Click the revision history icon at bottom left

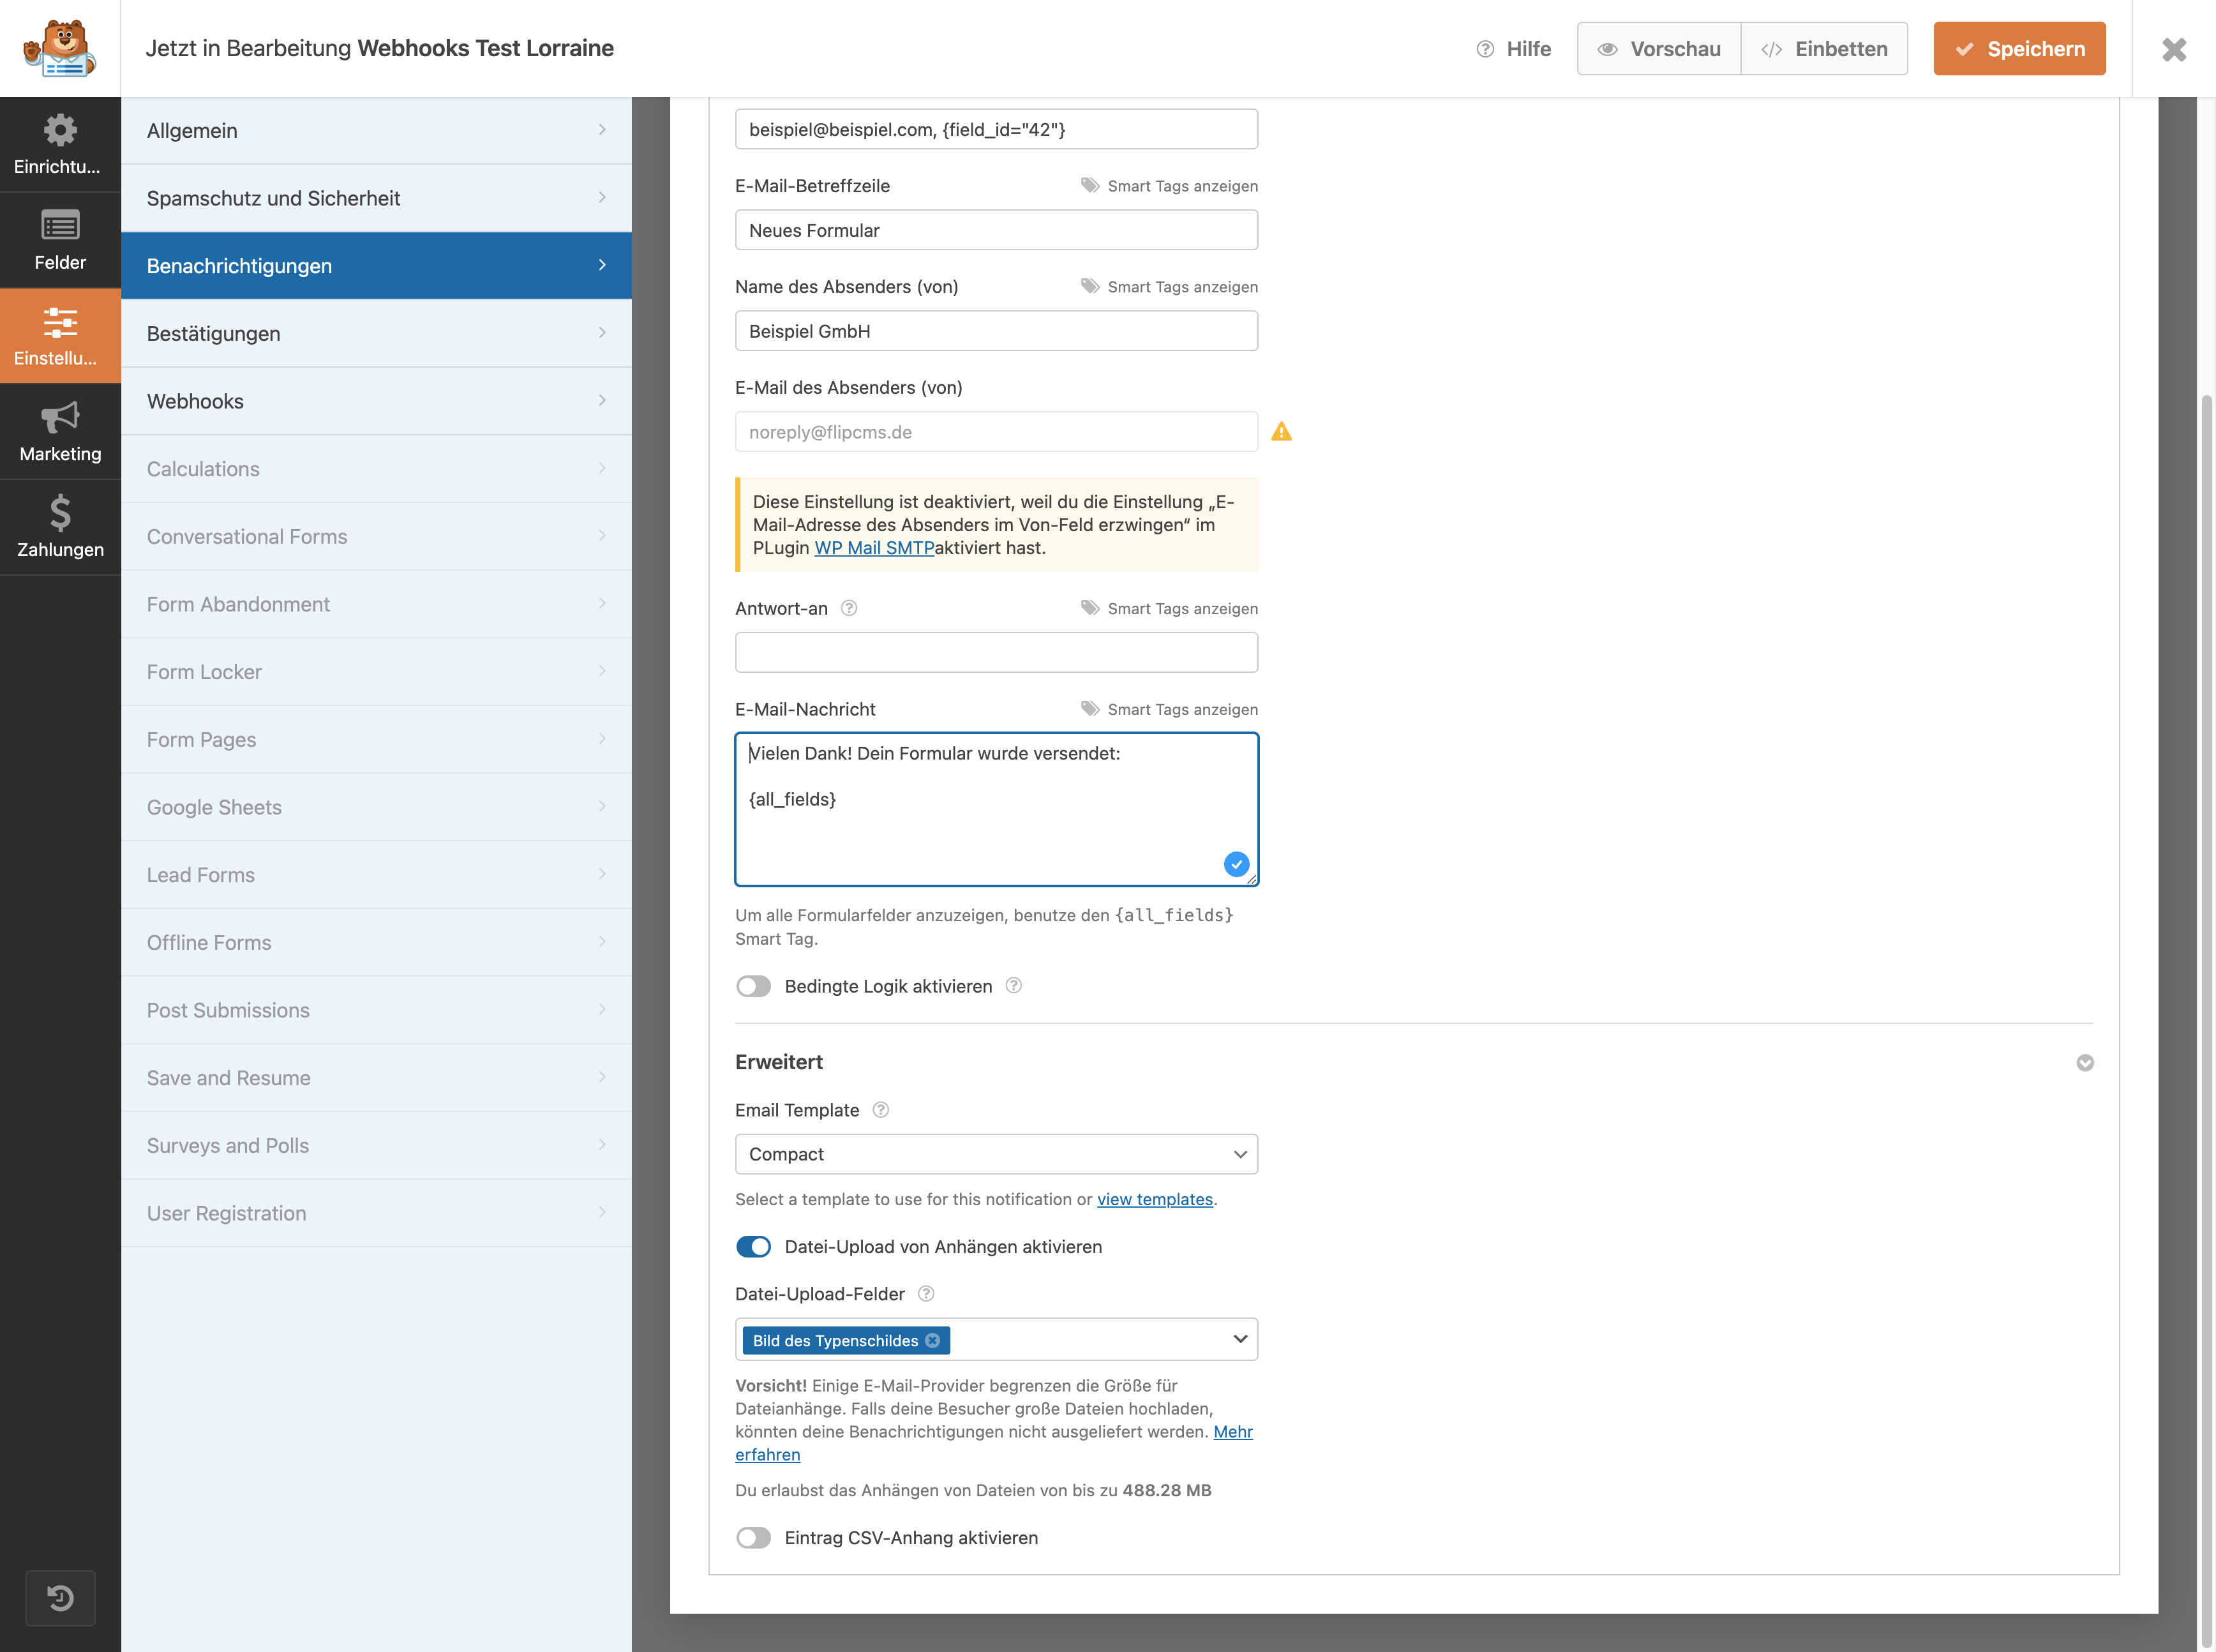click(60, 1598)
